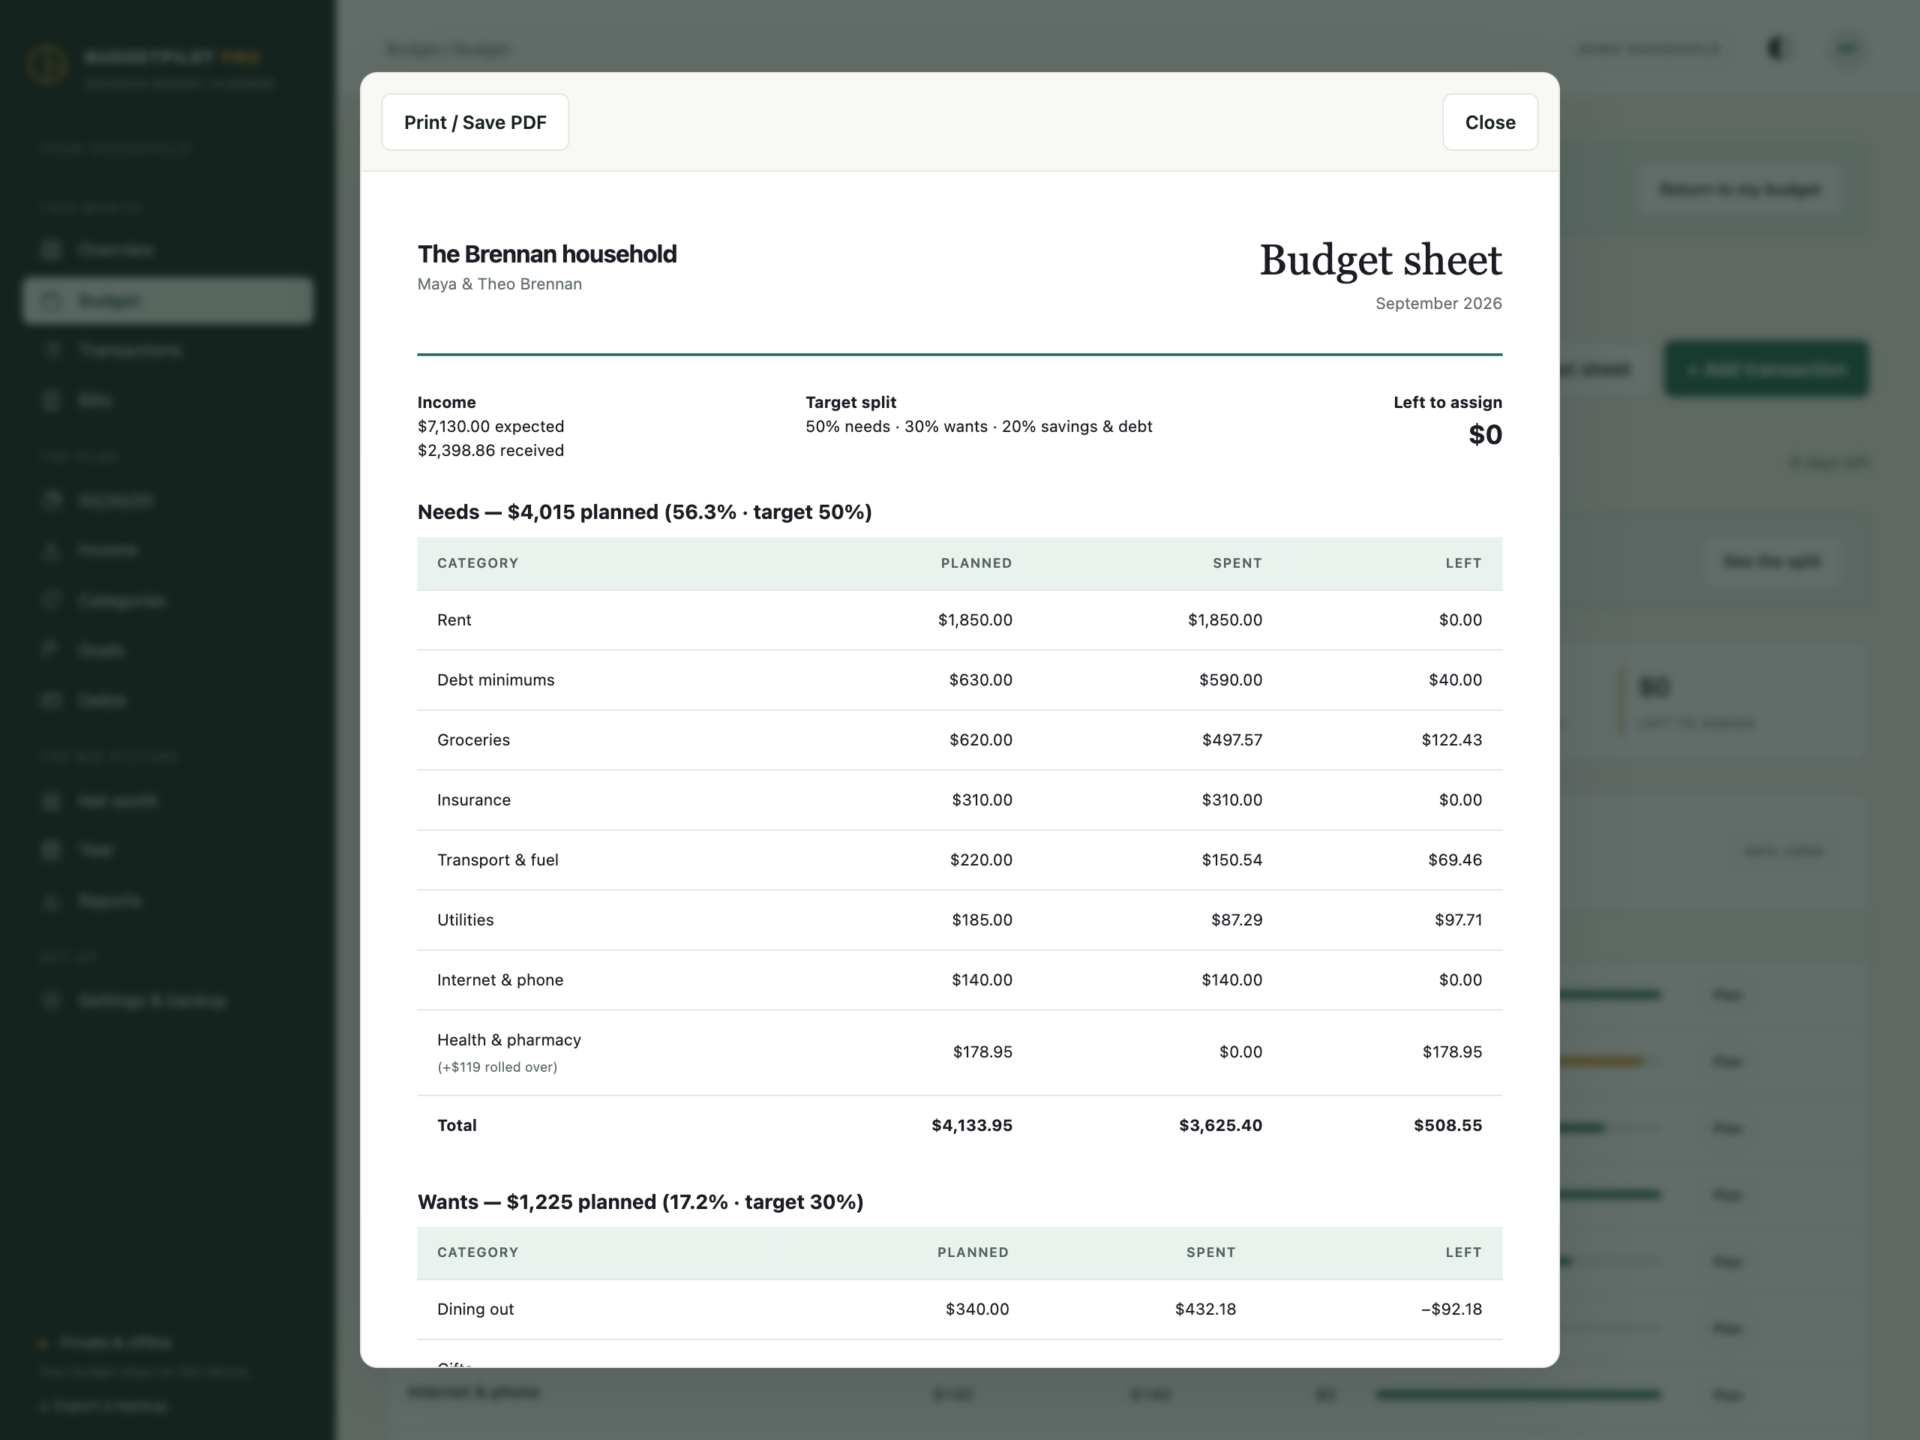This screenshot has height=1440, width=1920.
Task: Select the '(+$119 rolled over)' note
Action: coord(497,1067)
